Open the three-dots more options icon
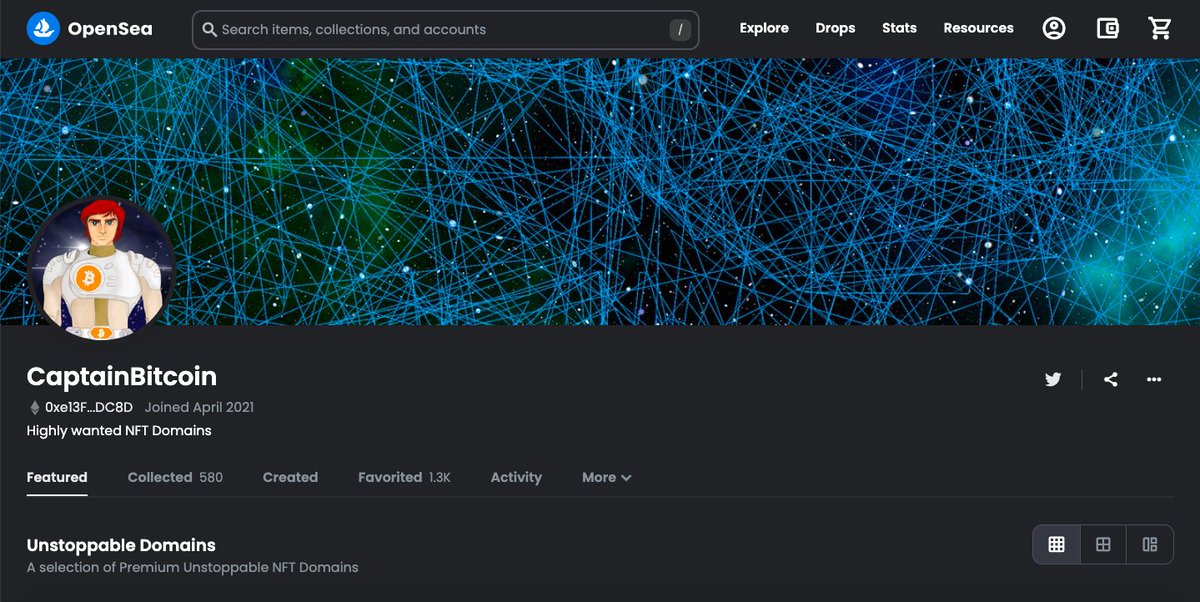 click(1154, 379)
